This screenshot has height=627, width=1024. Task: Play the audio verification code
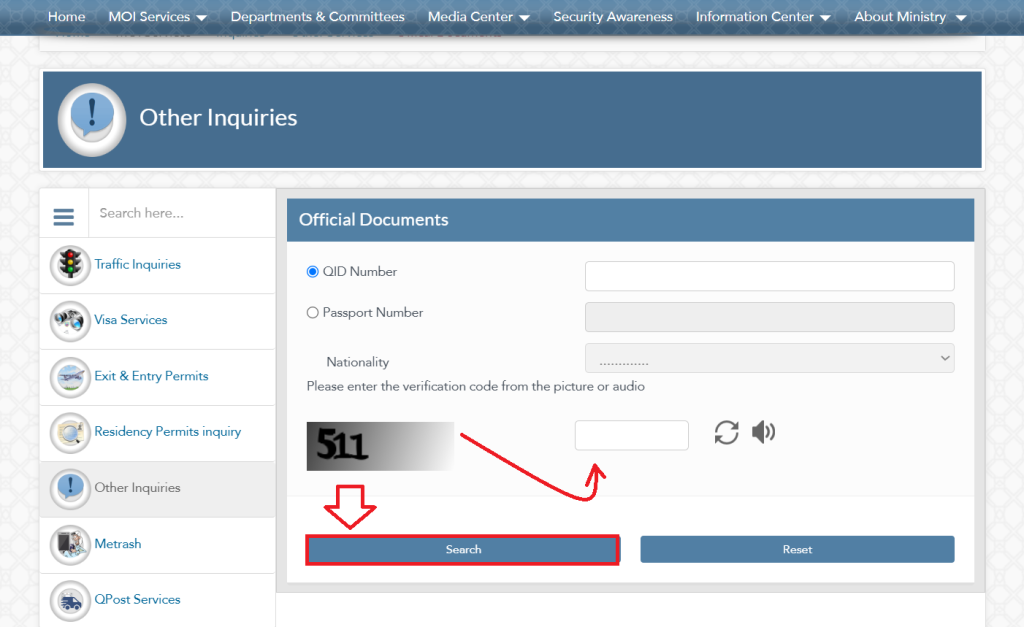(764, 432)
